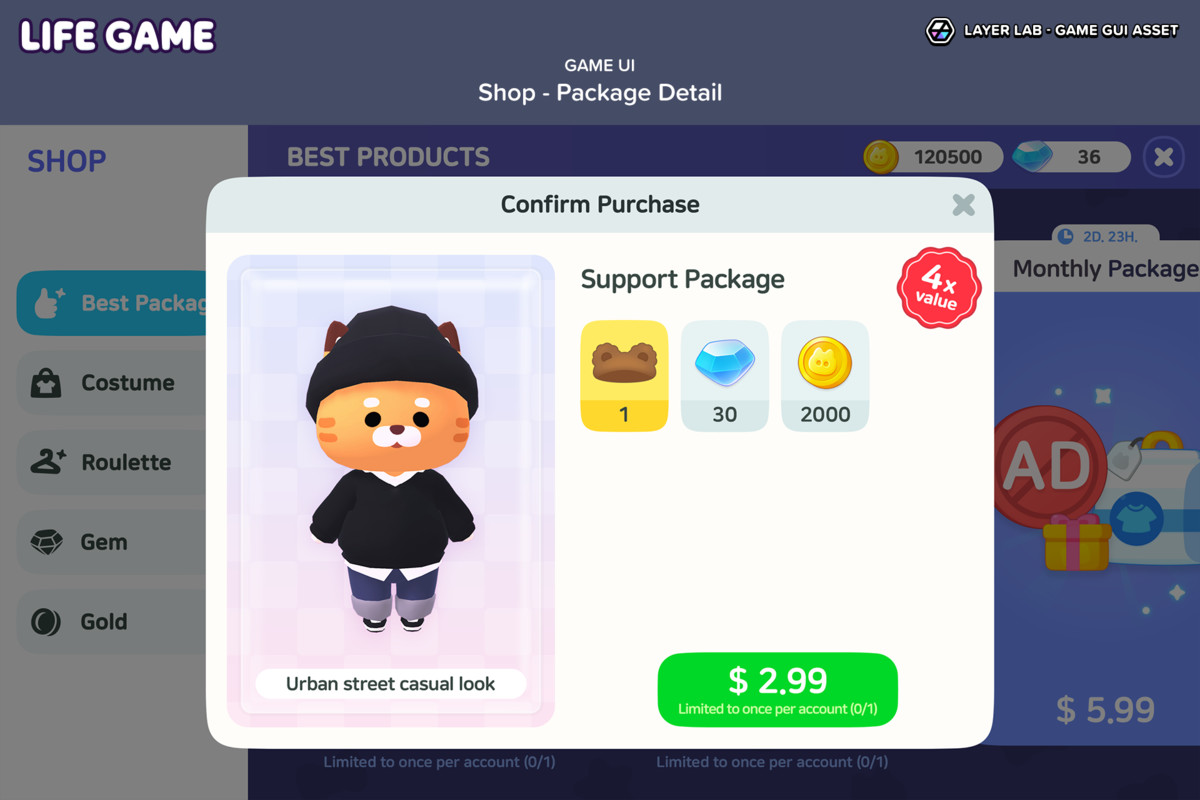Click the Urban street casual look label
Screen dimensions: 1200x800
pos(391,684)
